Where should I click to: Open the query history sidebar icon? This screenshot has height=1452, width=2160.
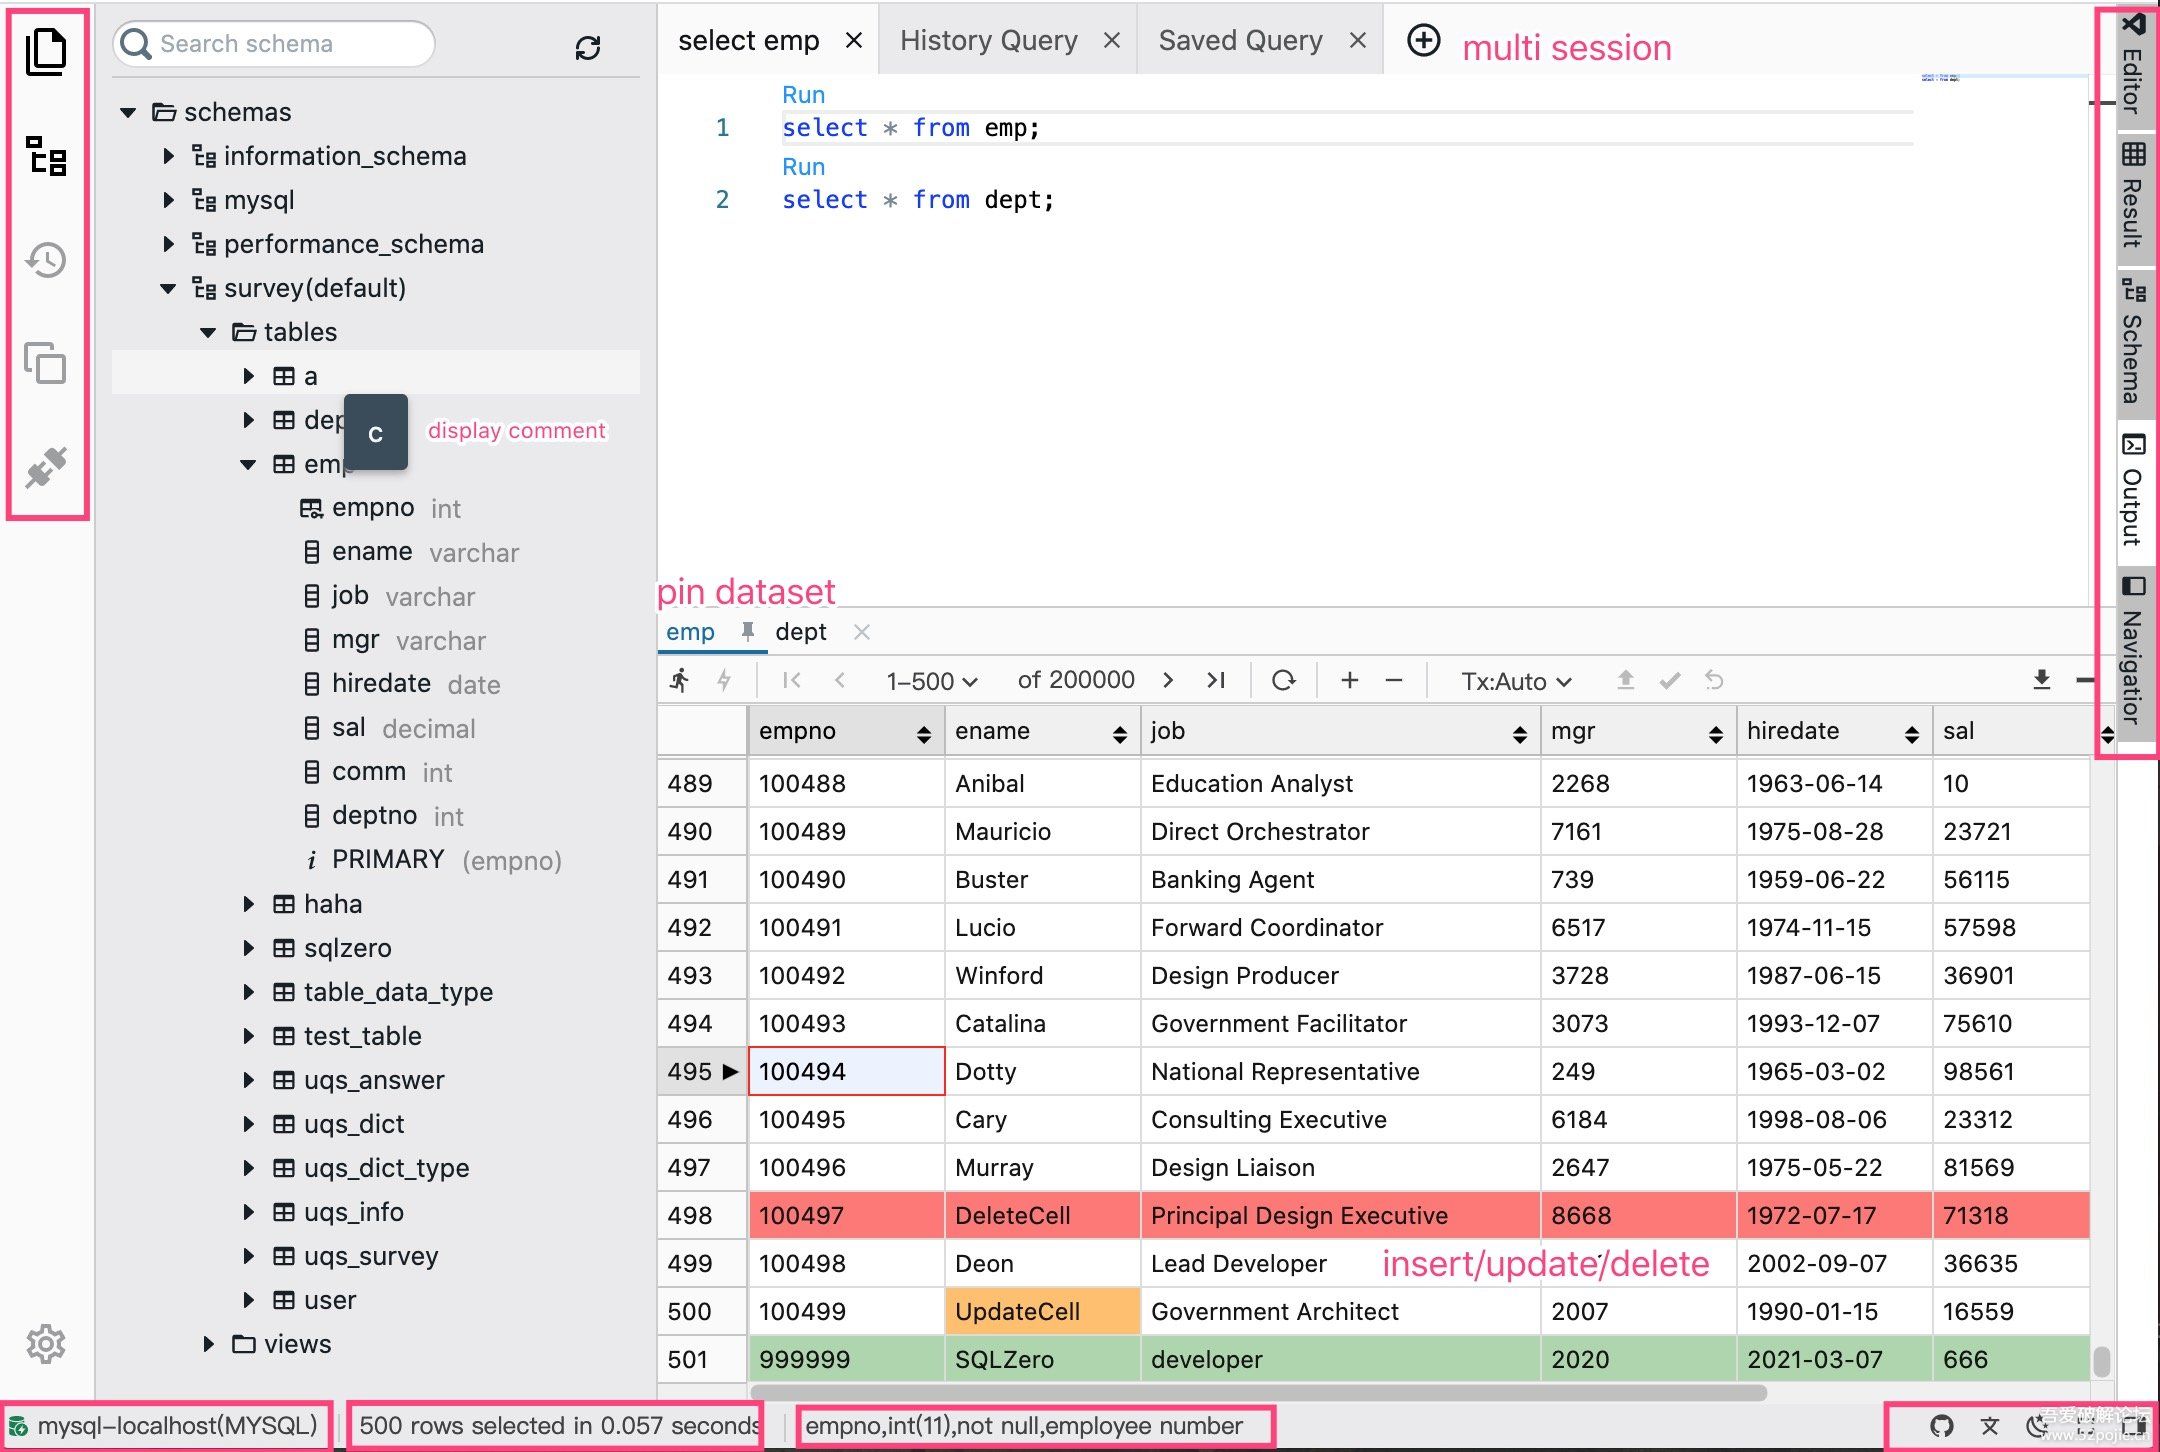46,260
